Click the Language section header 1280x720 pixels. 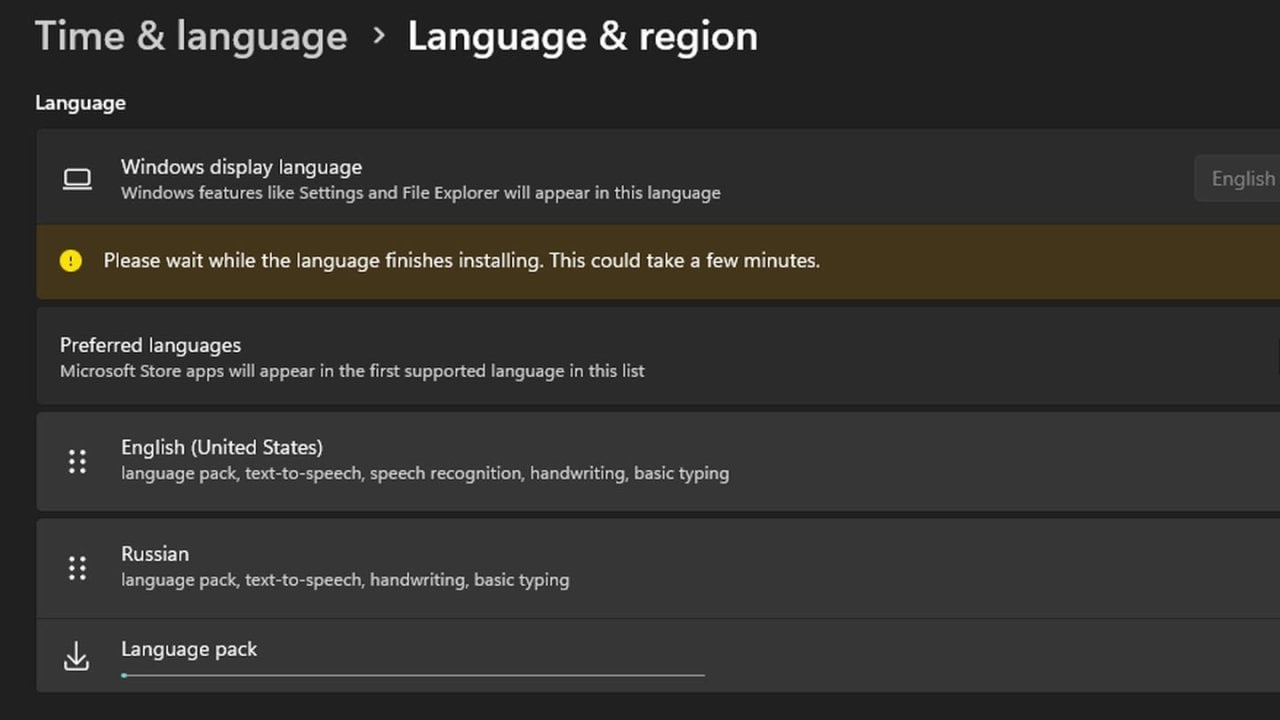(80, 103)
